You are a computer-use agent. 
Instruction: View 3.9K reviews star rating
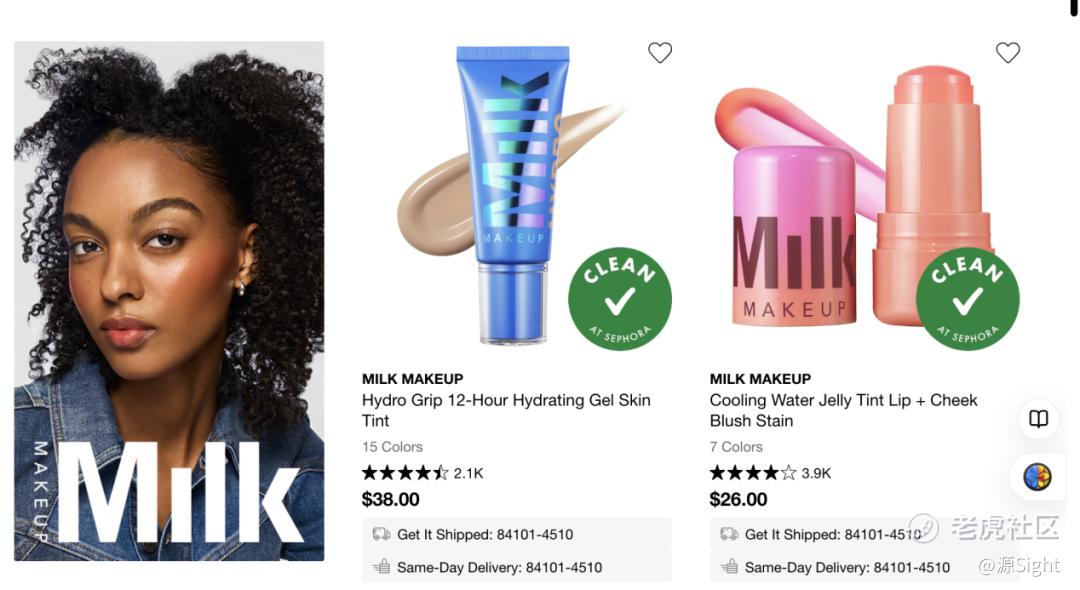pyautogui.click(x=770, y=473)
